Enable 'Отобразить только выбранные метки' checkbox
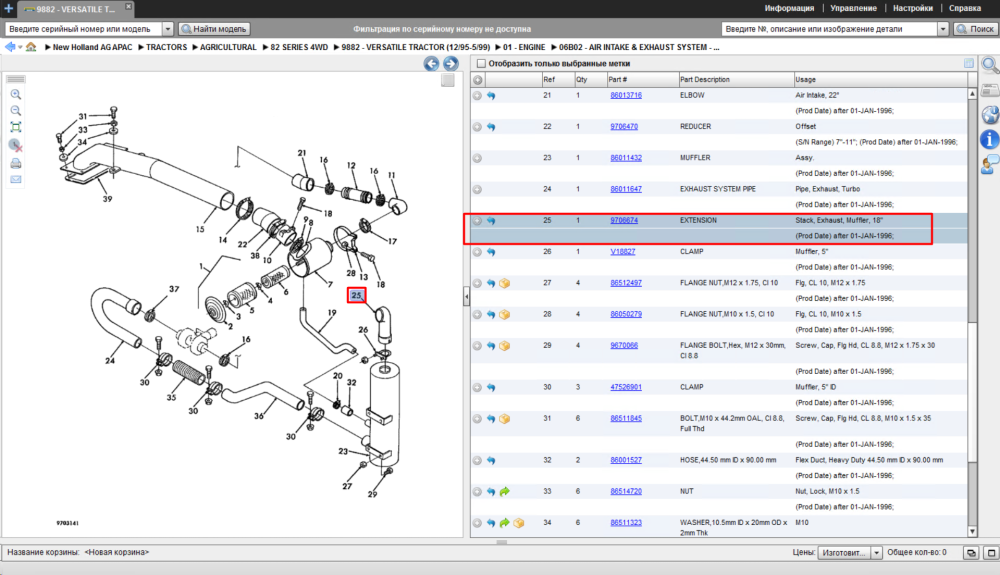Screen dimensions: 1000x575 pyautogui.click(x=482, y=63)
